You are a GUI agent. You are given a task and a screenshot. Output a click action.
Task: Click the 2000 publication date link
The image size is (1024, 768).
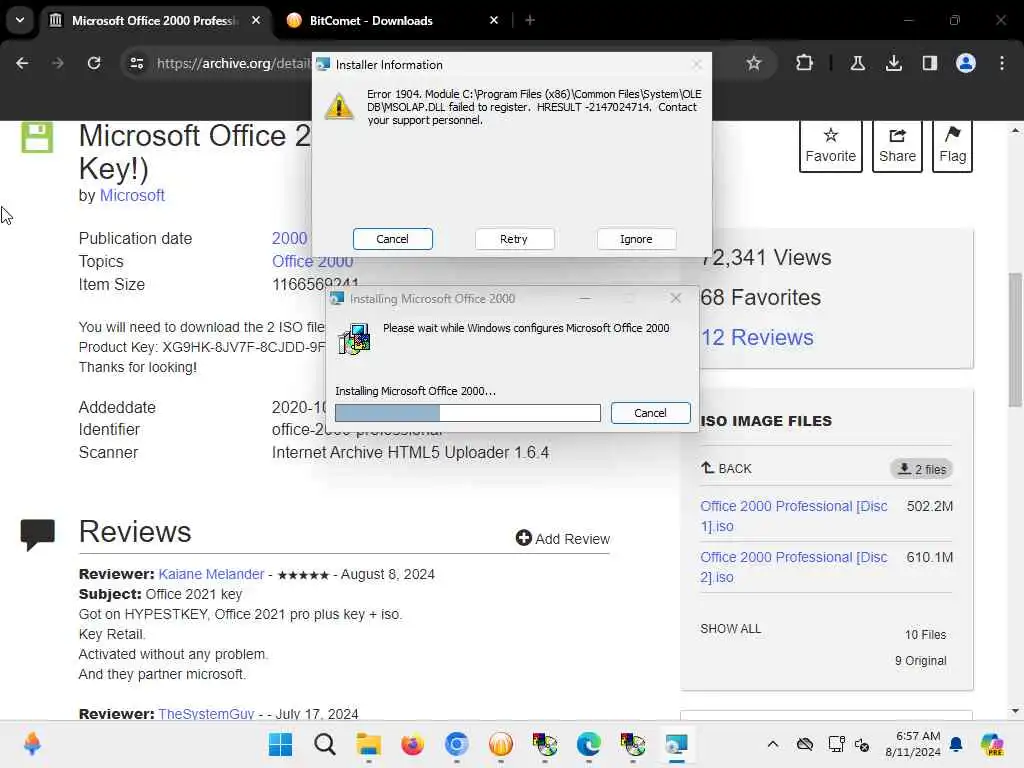point(289,238)
